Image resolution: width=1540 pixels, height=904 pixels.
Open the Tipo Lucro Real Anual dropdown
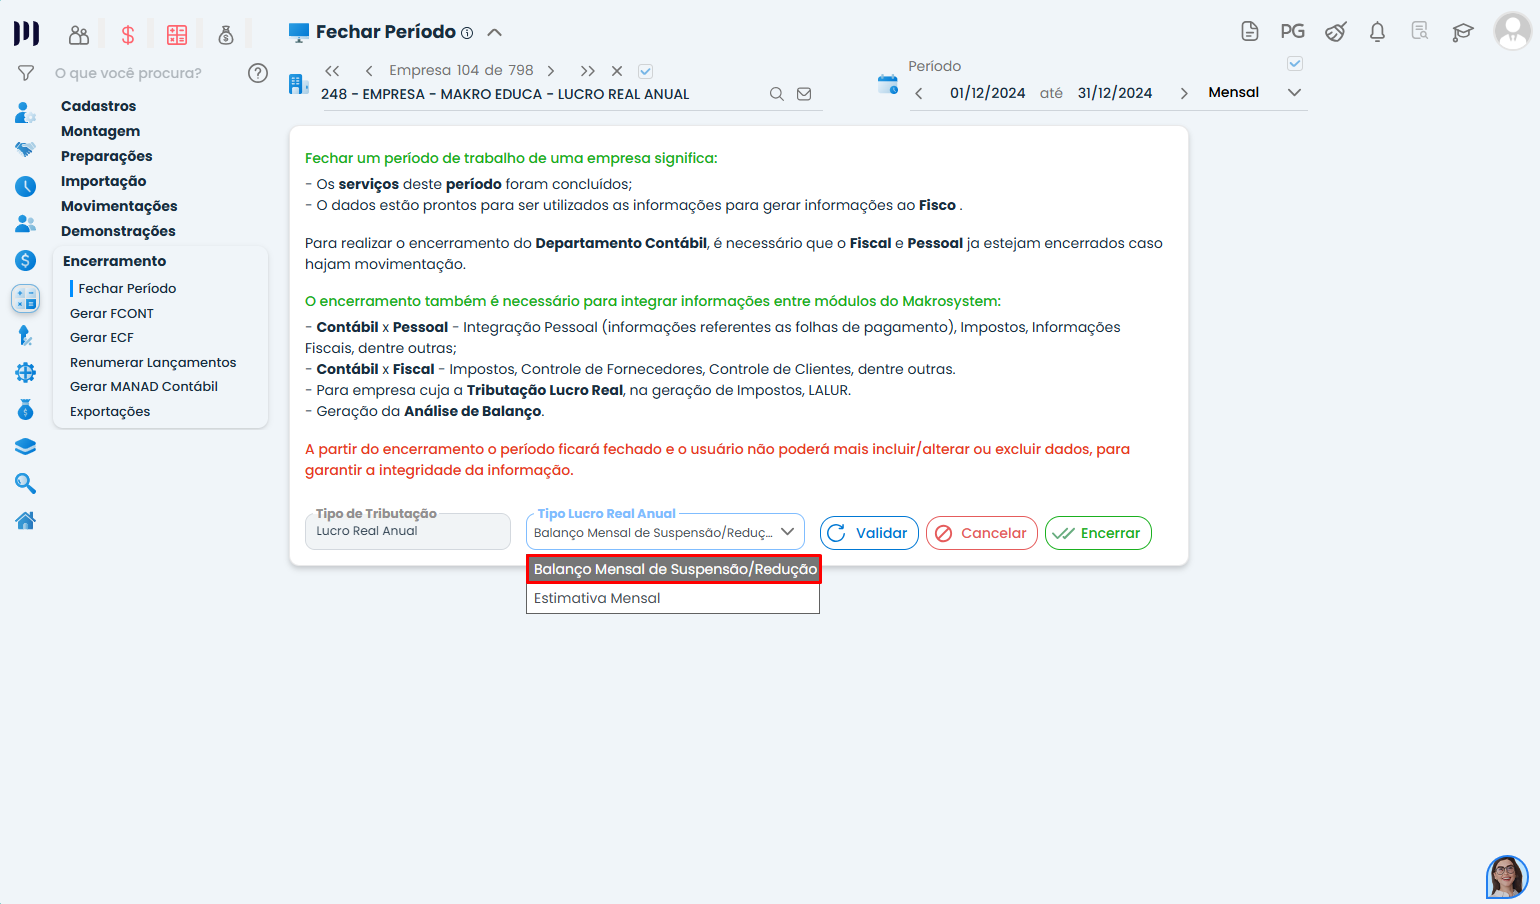tap(665, 532)
